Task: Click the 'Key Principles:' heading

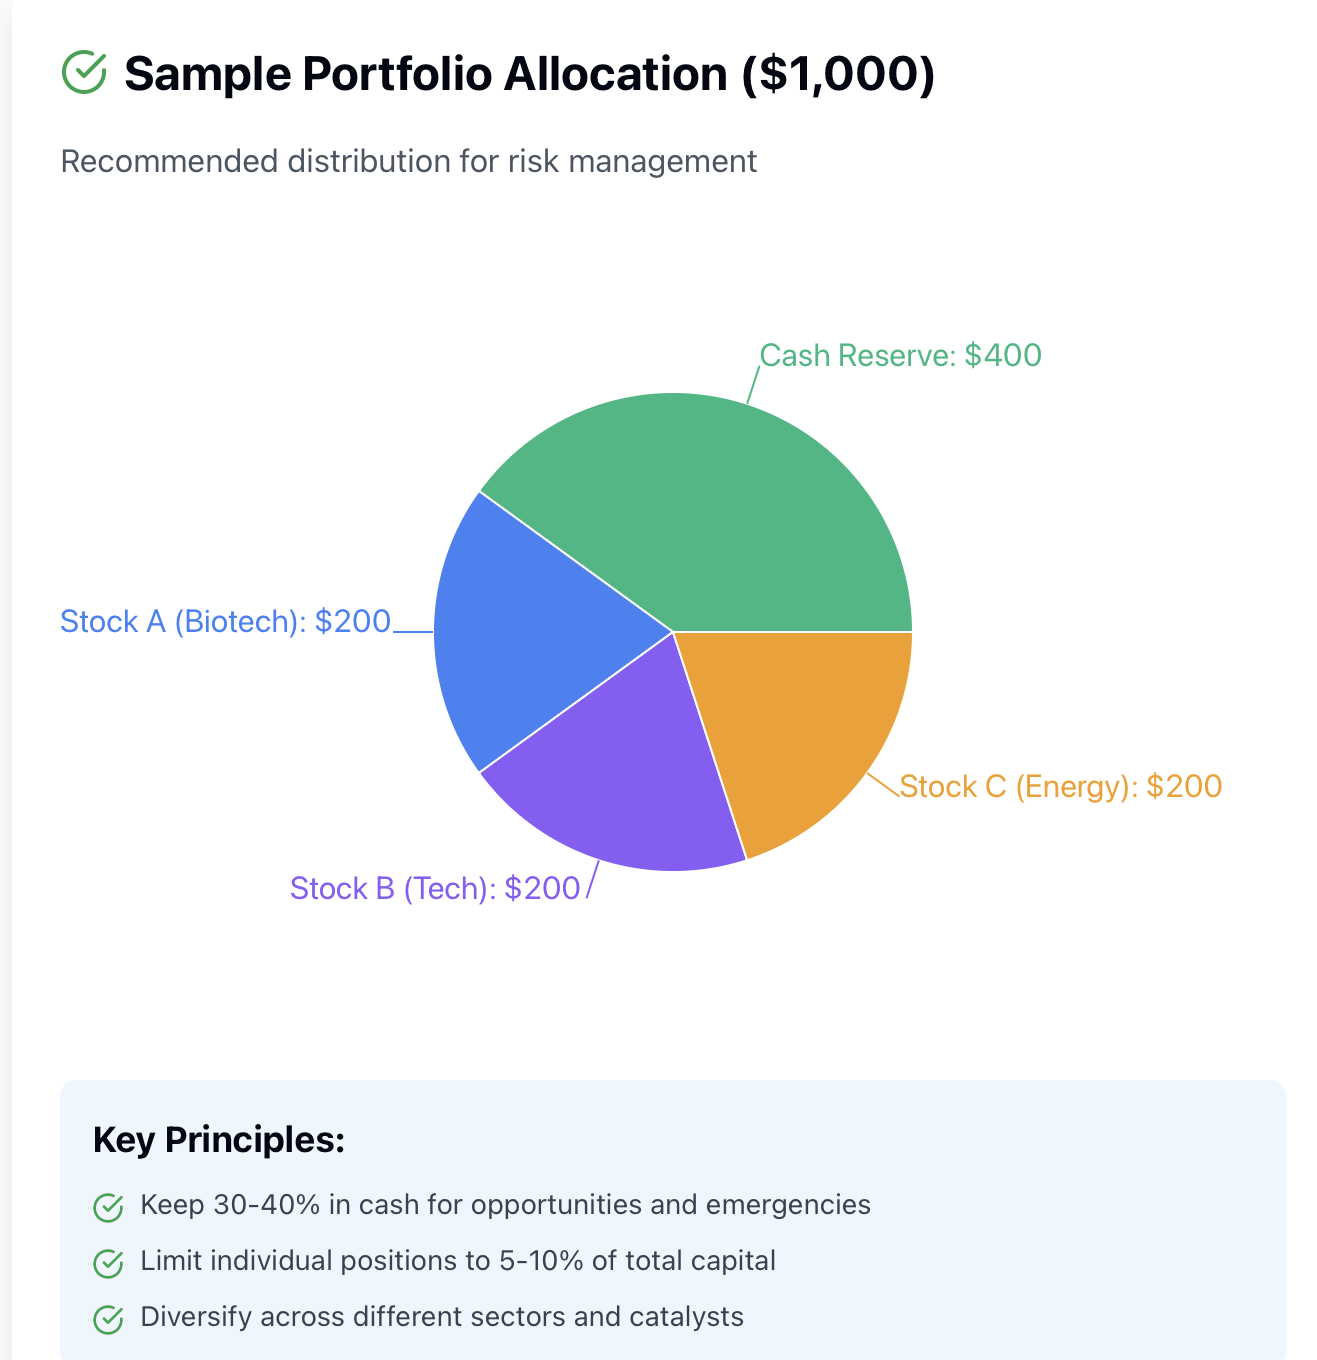Action: point(219,1140)
